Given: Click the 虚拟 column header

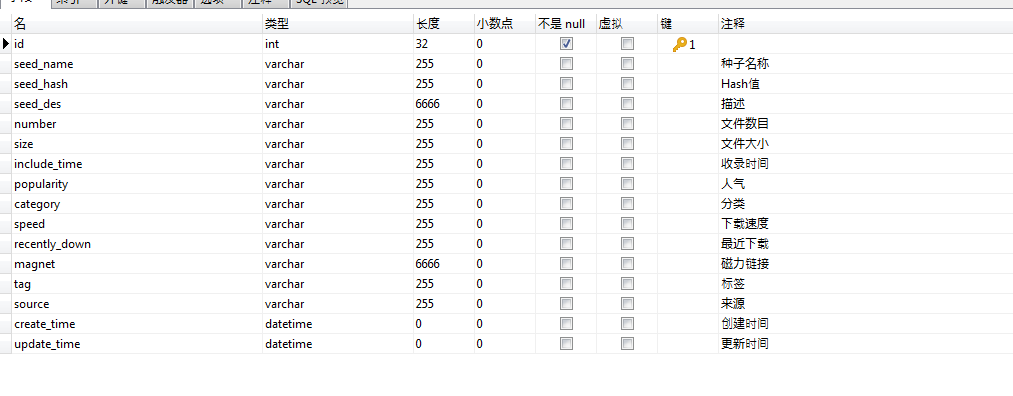Looking at the screenshot, I should coord(627,24).
